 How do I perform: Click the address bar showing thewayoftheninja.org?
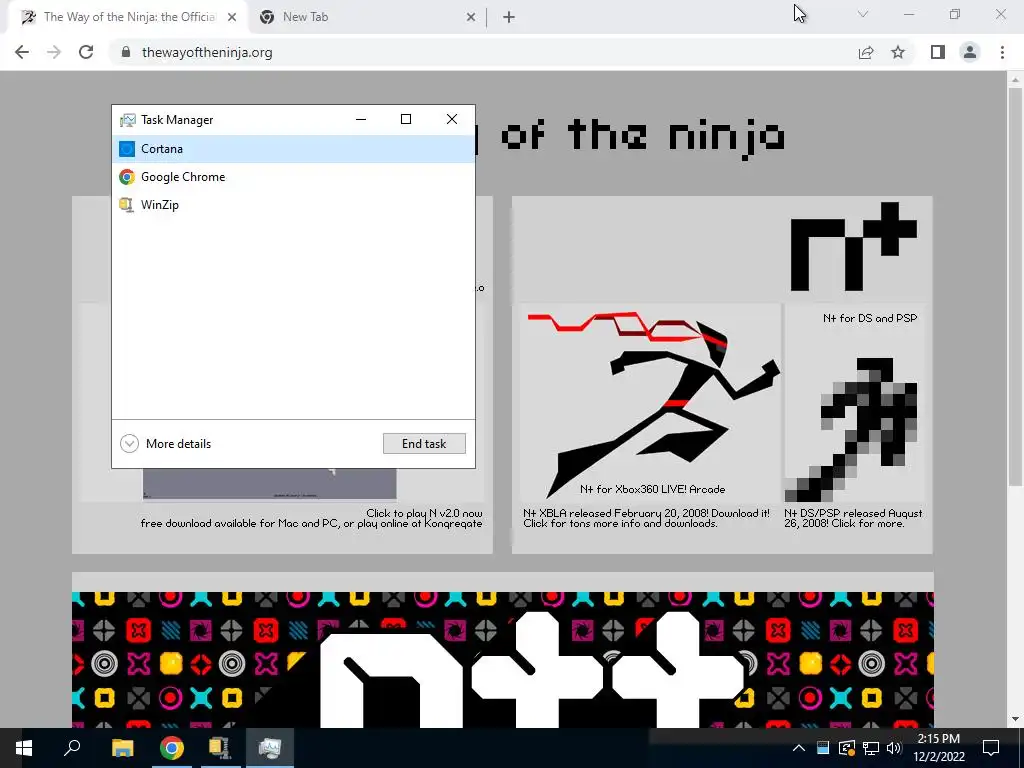tap(483, 52)
